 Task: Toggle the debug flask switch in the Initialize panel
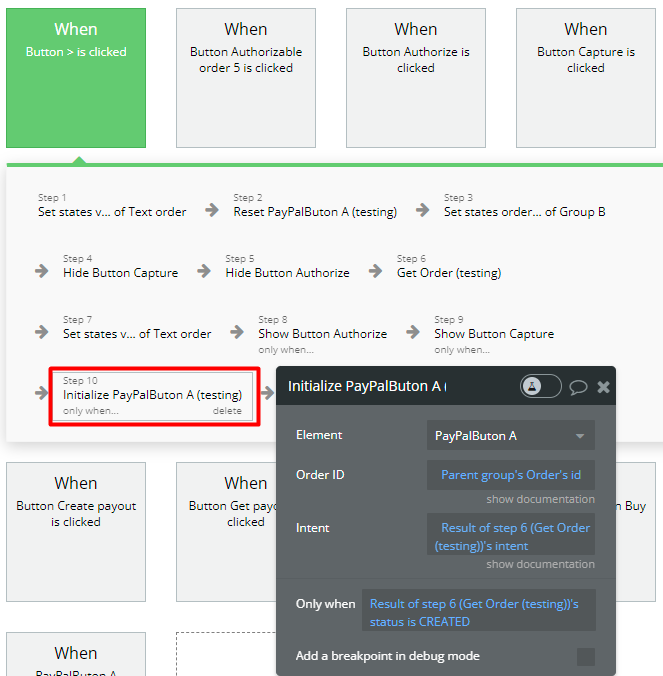pos(541,386)
